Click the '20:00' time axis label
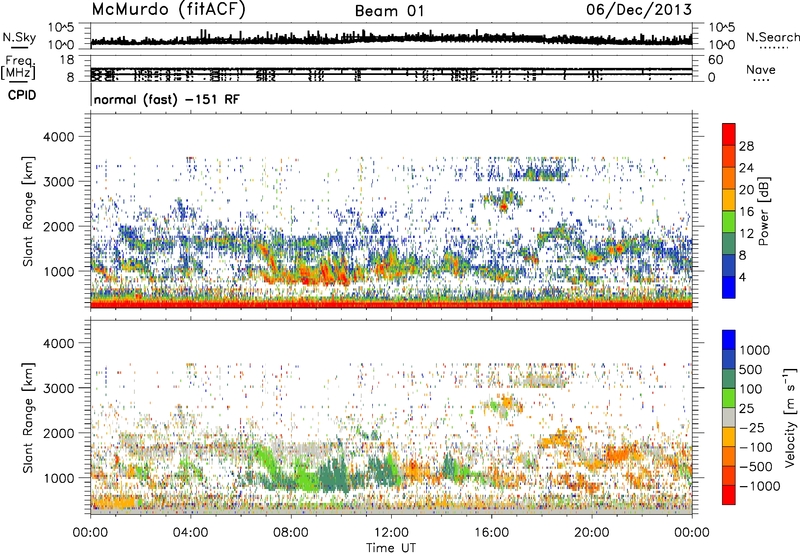800x554 pixels. coord(592,533)
